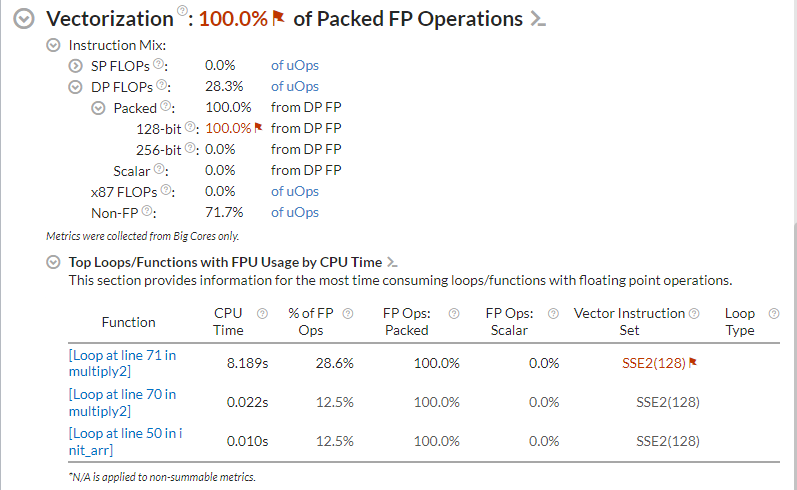Image resolution: width=797 pixels, height=490 pixels.
Task: Open Loop at line 71 in multiply2
Action: 122,362
